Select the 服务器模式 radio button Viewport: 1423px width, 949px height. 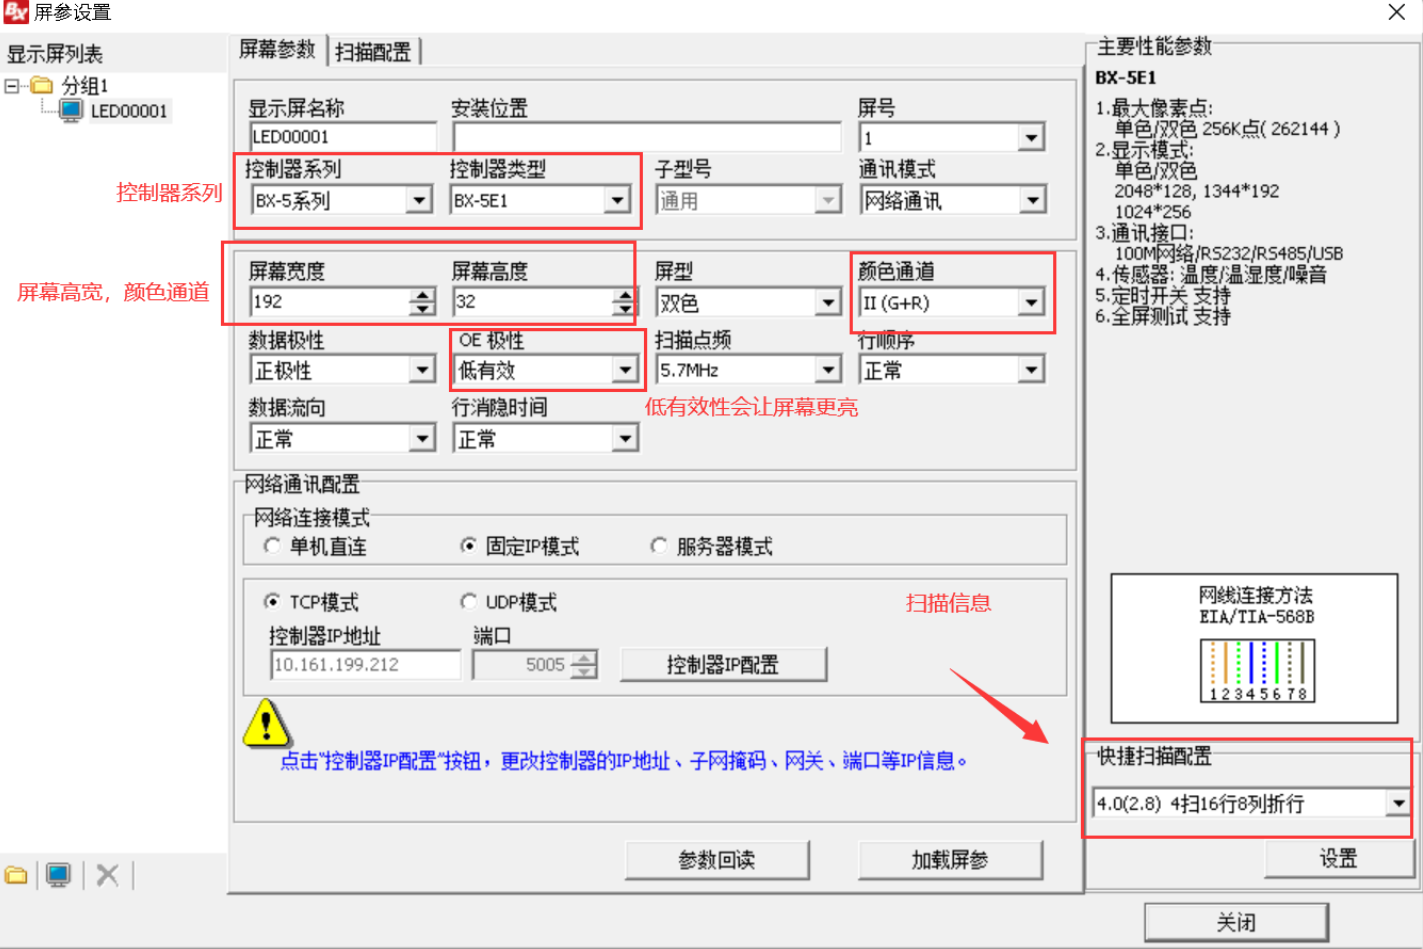(659, 546)
